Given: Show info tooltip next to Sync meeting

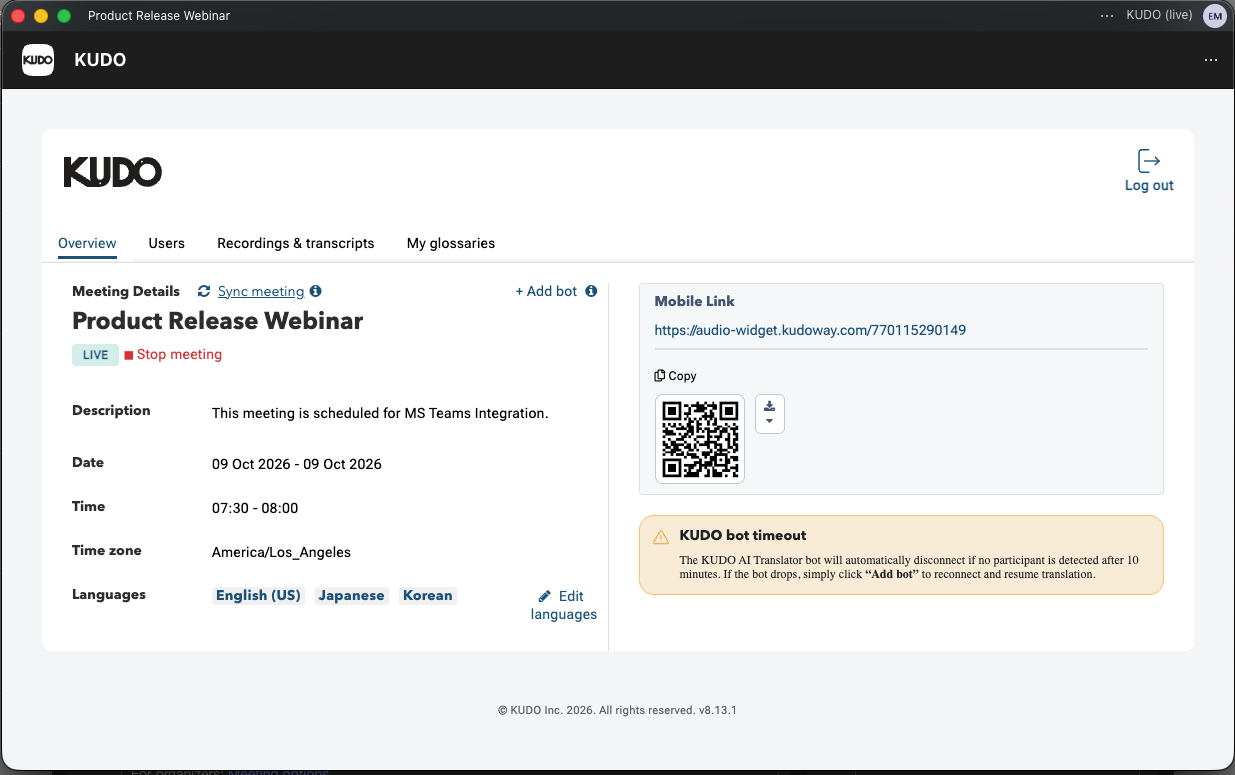Looking at the screenshot, I should click(316, 291).
